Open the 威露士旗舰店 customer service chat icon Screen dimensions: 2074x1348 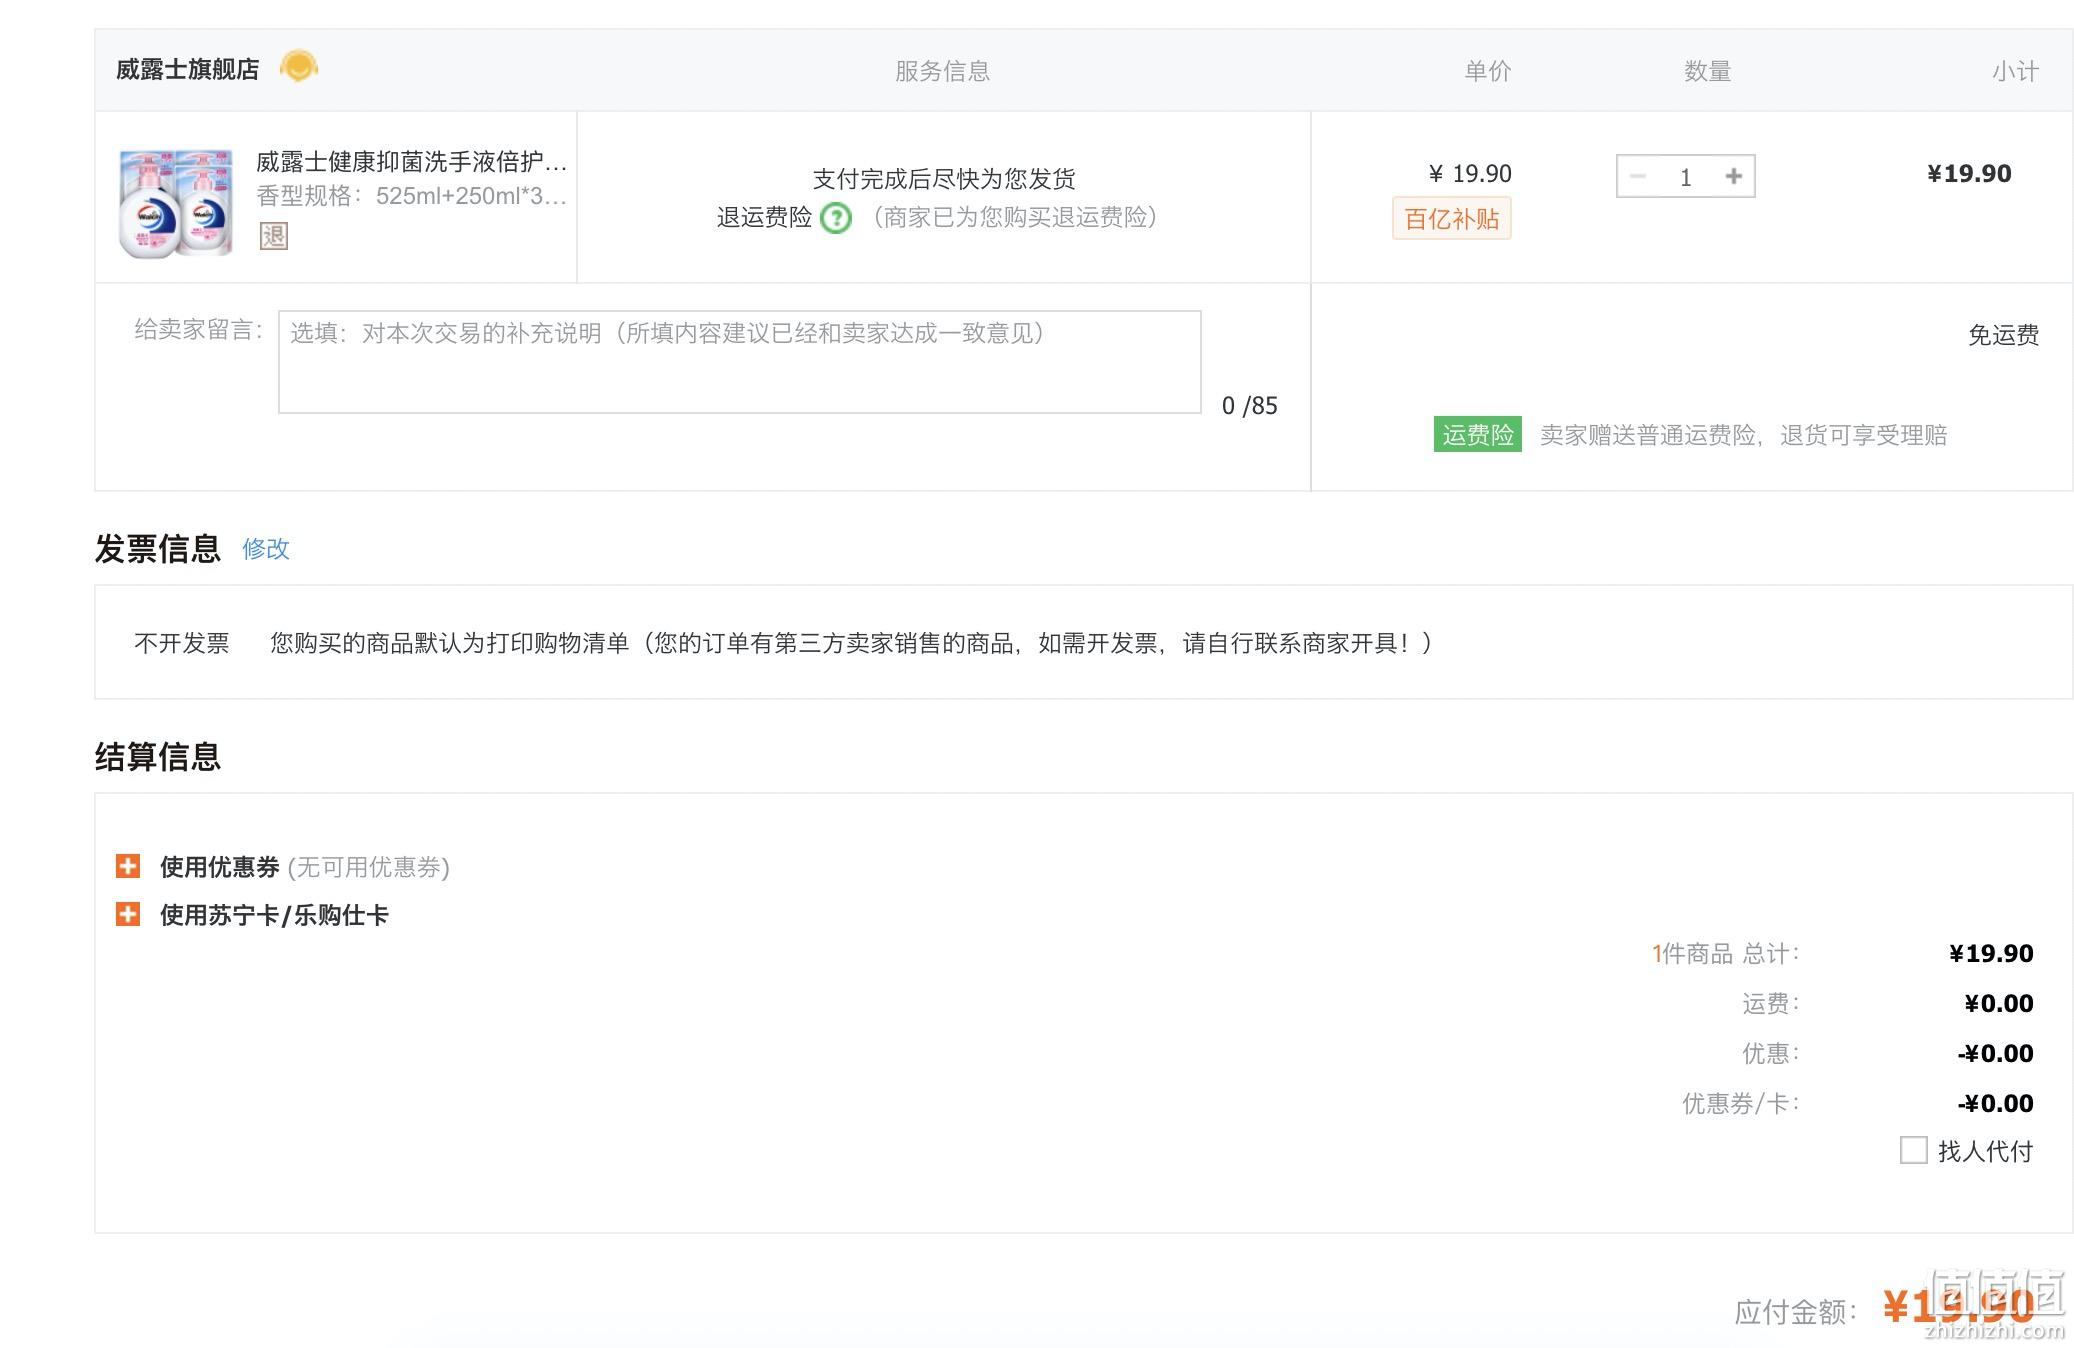coord(298,67)
